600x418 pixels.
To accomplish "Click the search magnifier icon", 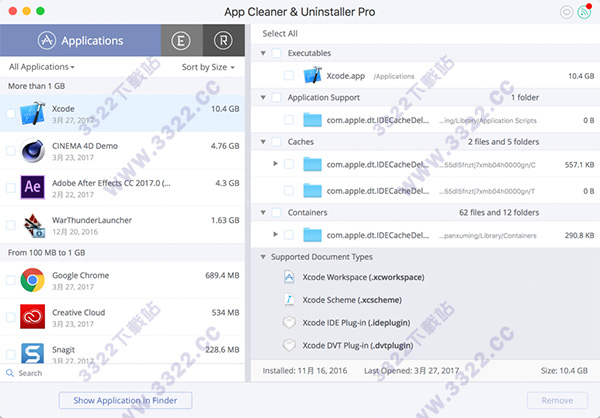I will click(x=10, y=373).
